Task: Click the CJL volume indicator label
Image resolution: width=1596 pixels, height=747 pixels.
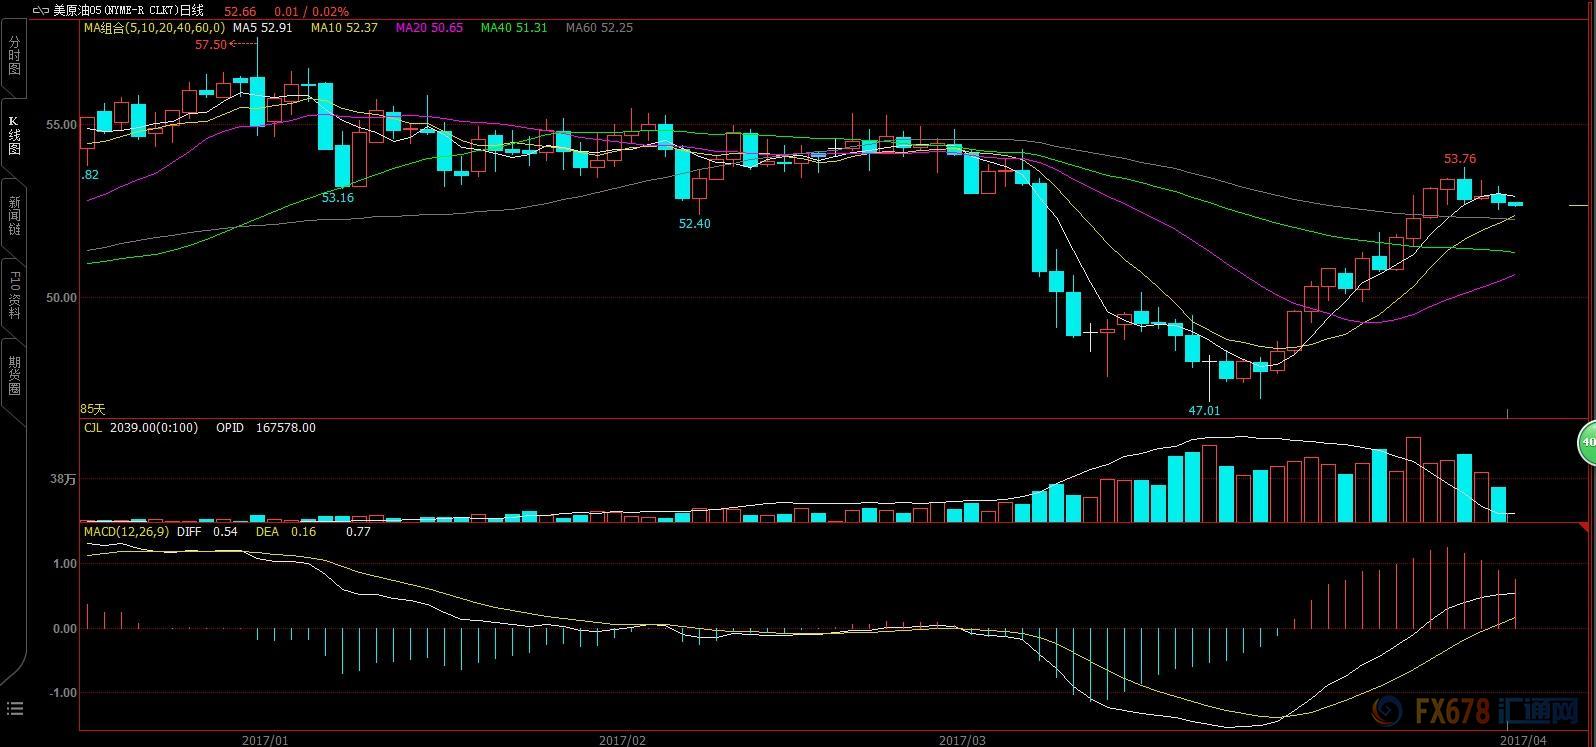Action: 93,428
